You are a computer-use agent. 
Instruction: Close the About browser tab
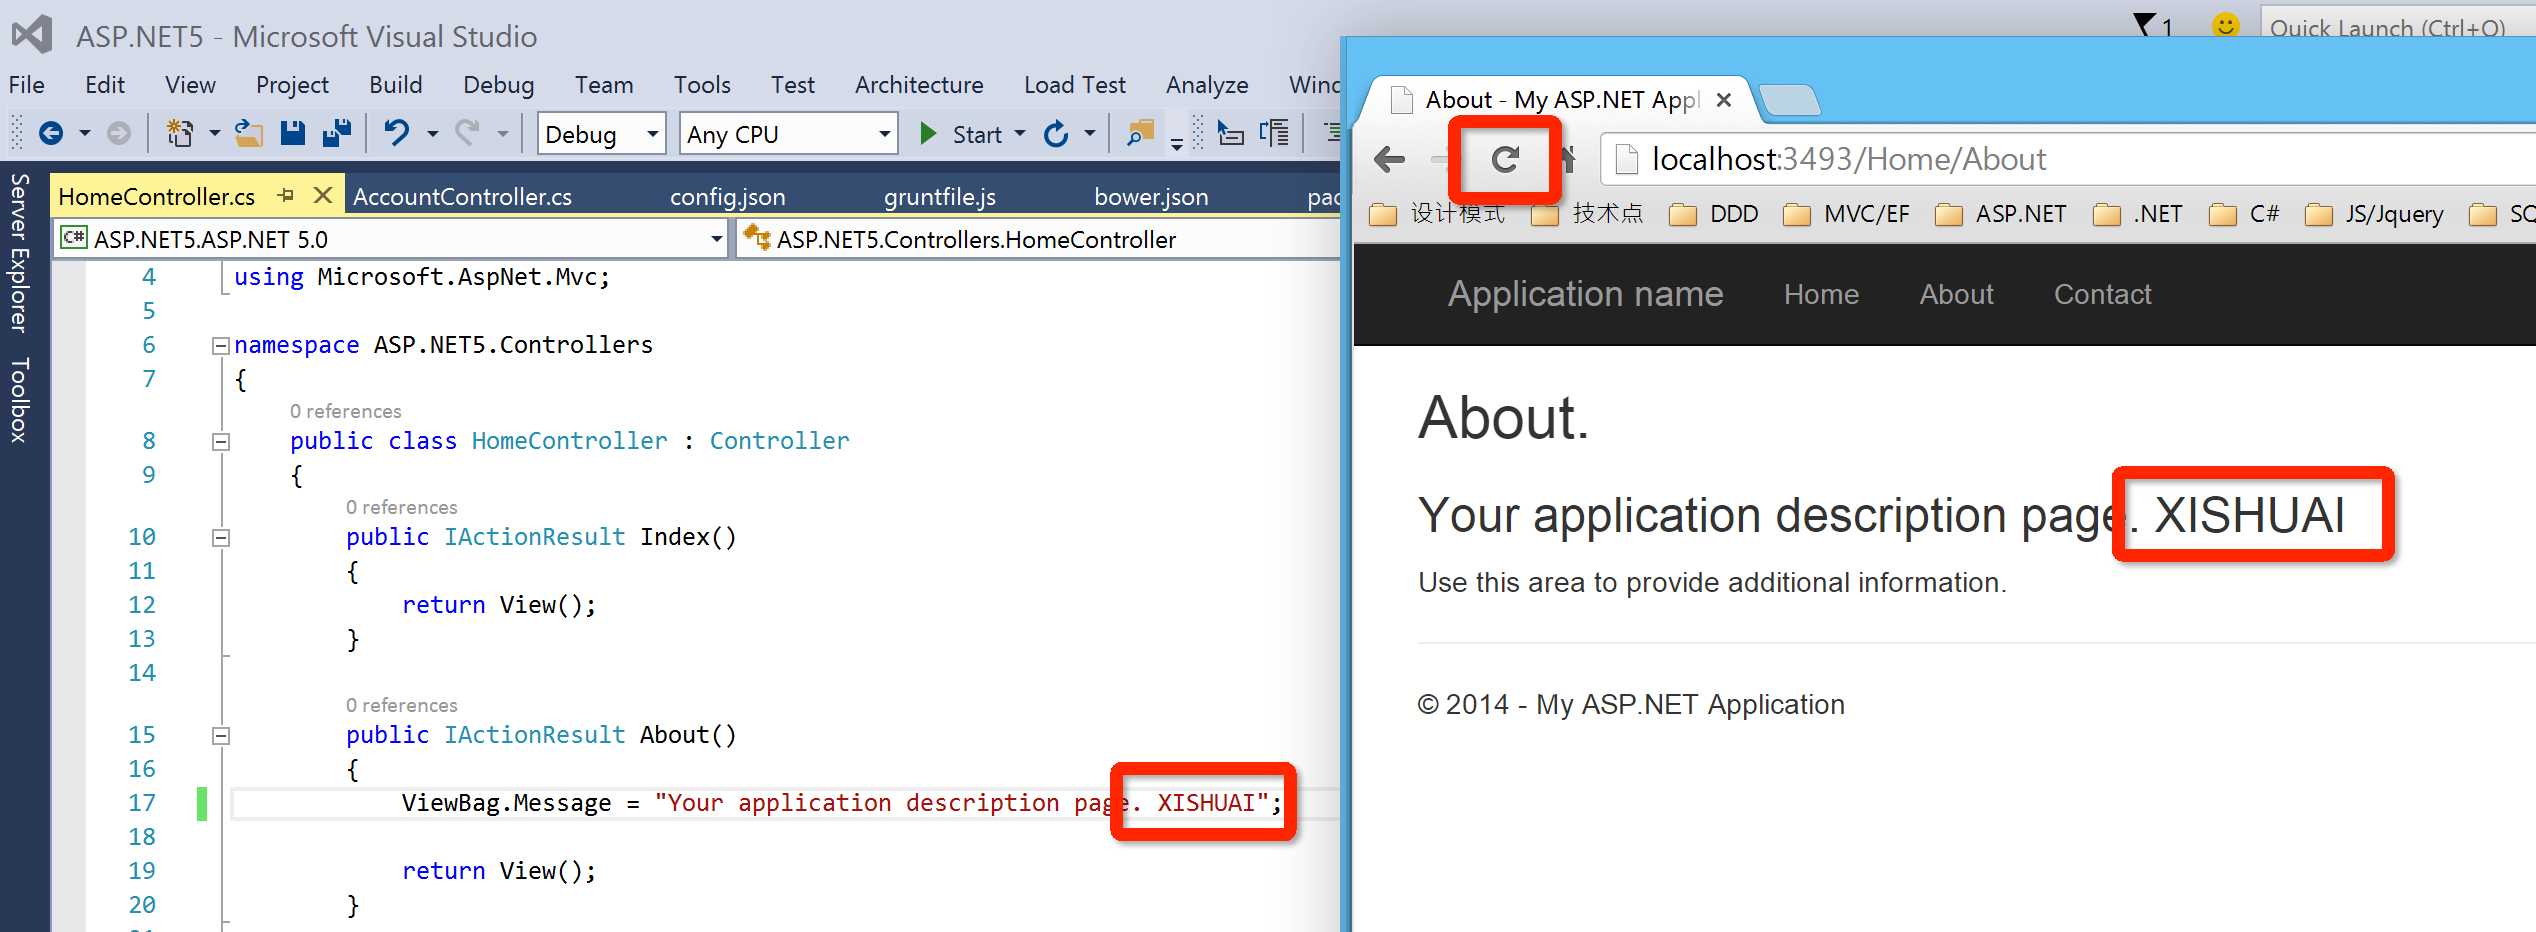(1723, 100)
